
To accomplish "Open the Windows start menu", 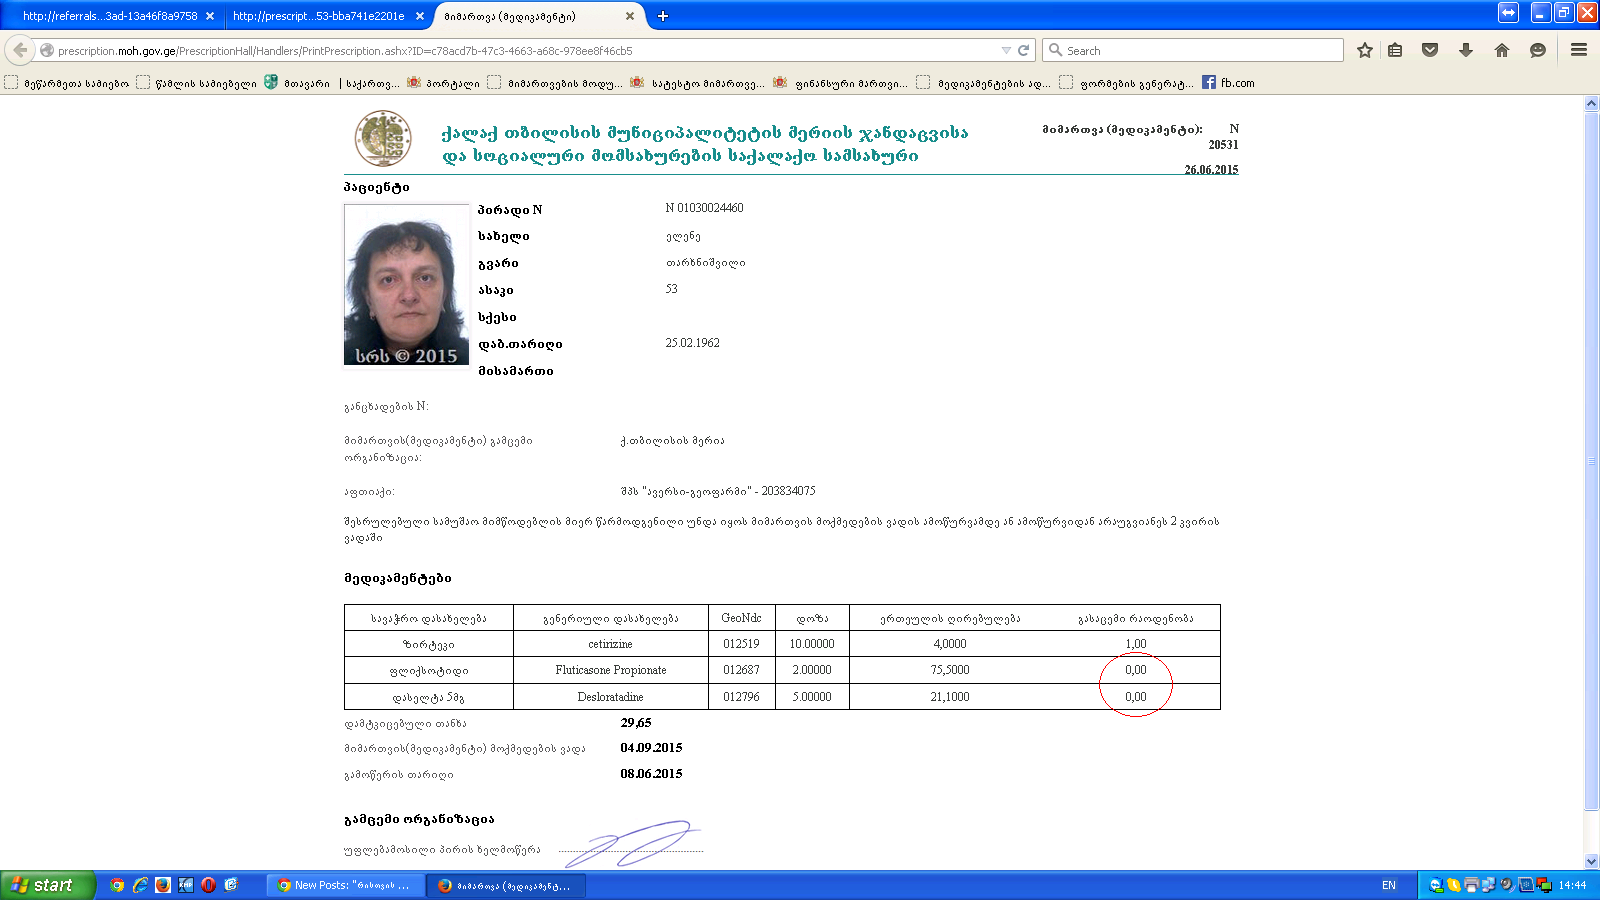I will (46, 885).
